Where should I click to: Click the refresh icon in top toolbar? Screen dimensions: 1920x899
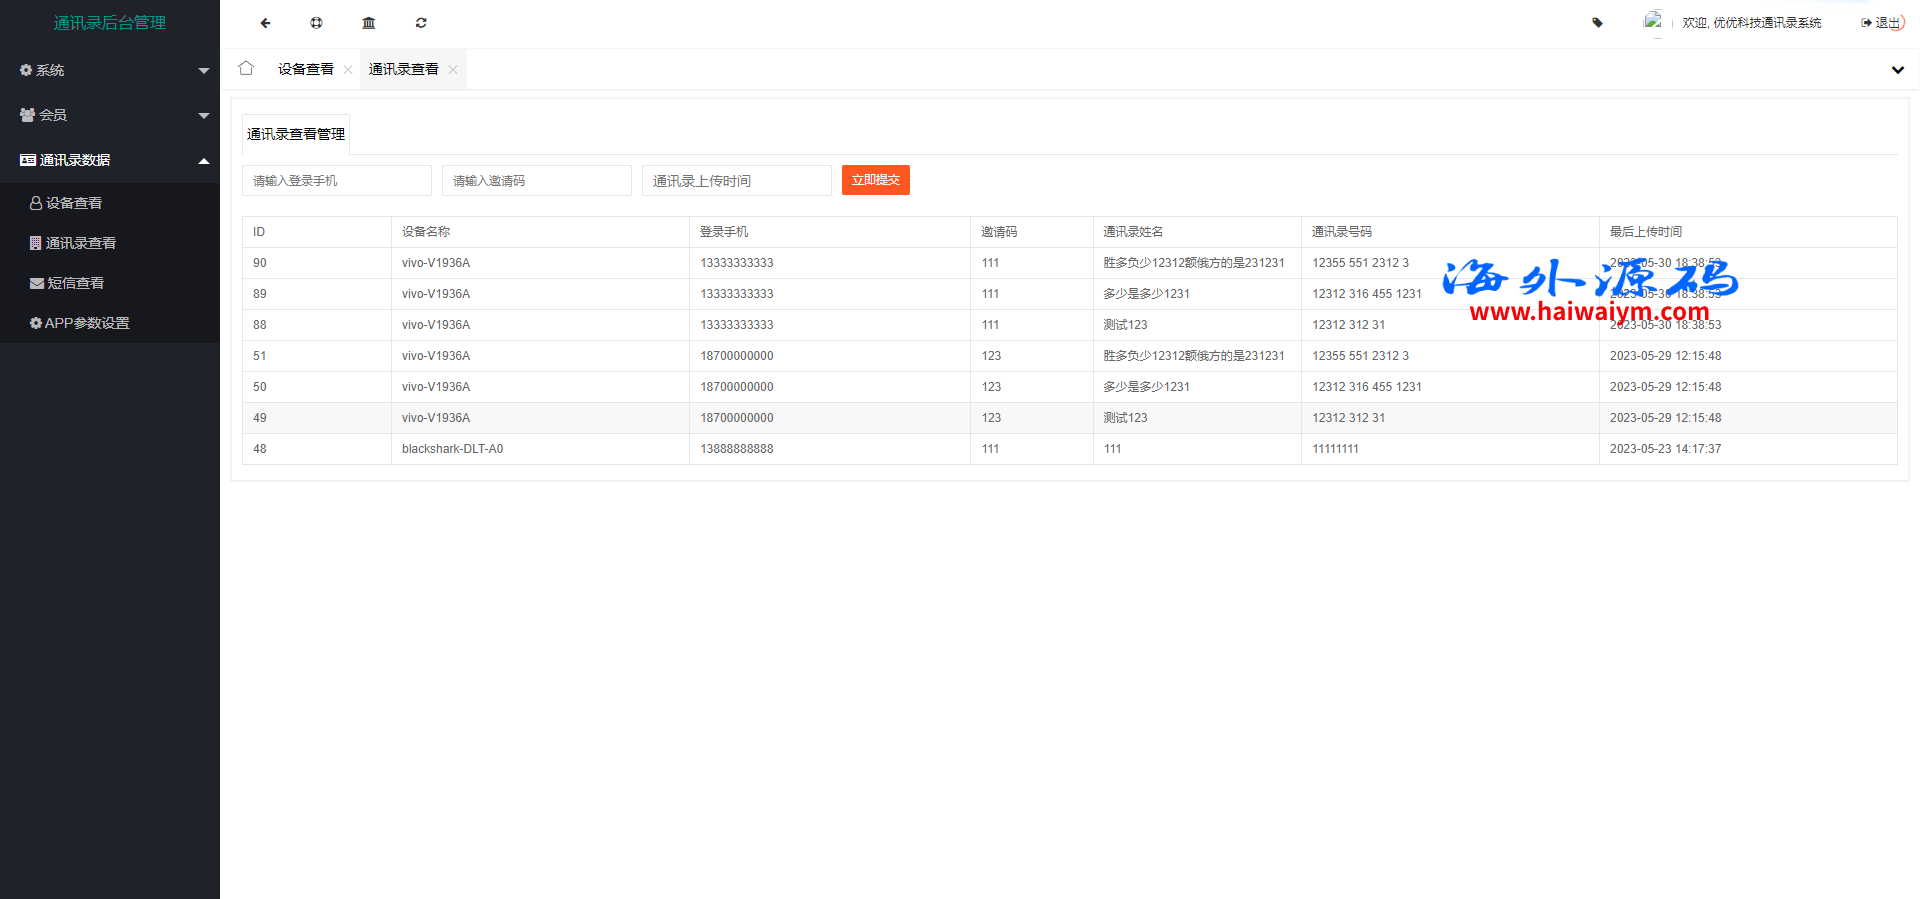421,23
